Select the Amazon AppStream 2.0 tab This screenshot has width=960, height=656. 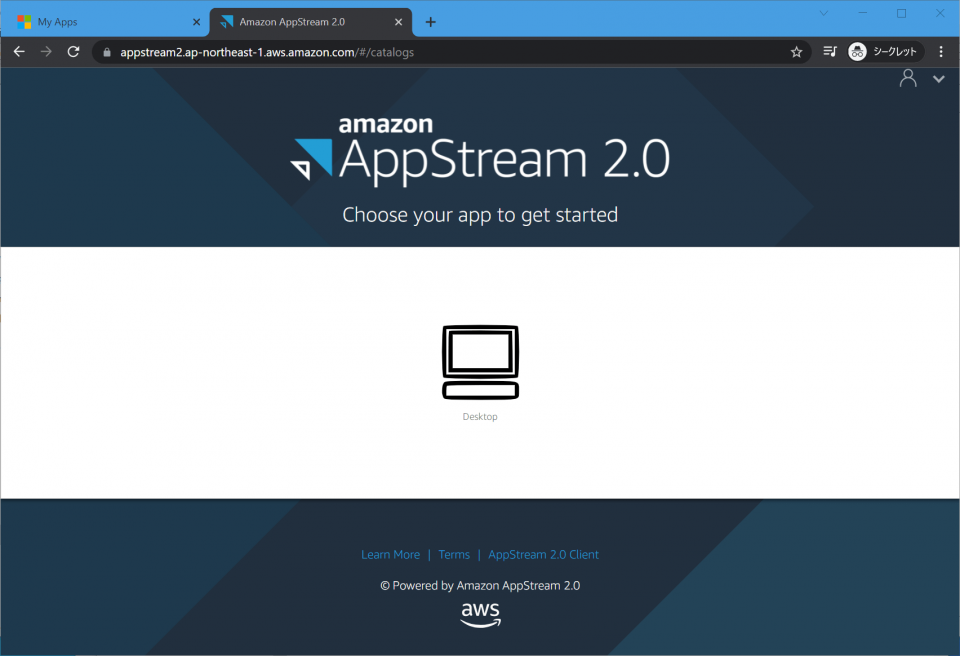[x=310, y=22]
